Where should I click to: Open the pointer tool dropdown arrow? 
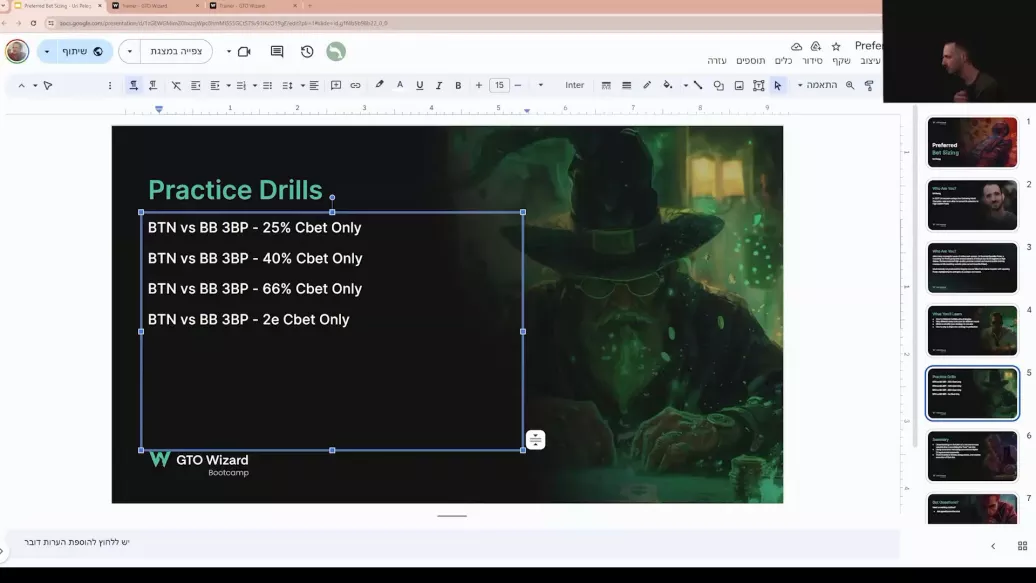pyautogui.click(x=35, y=85)
